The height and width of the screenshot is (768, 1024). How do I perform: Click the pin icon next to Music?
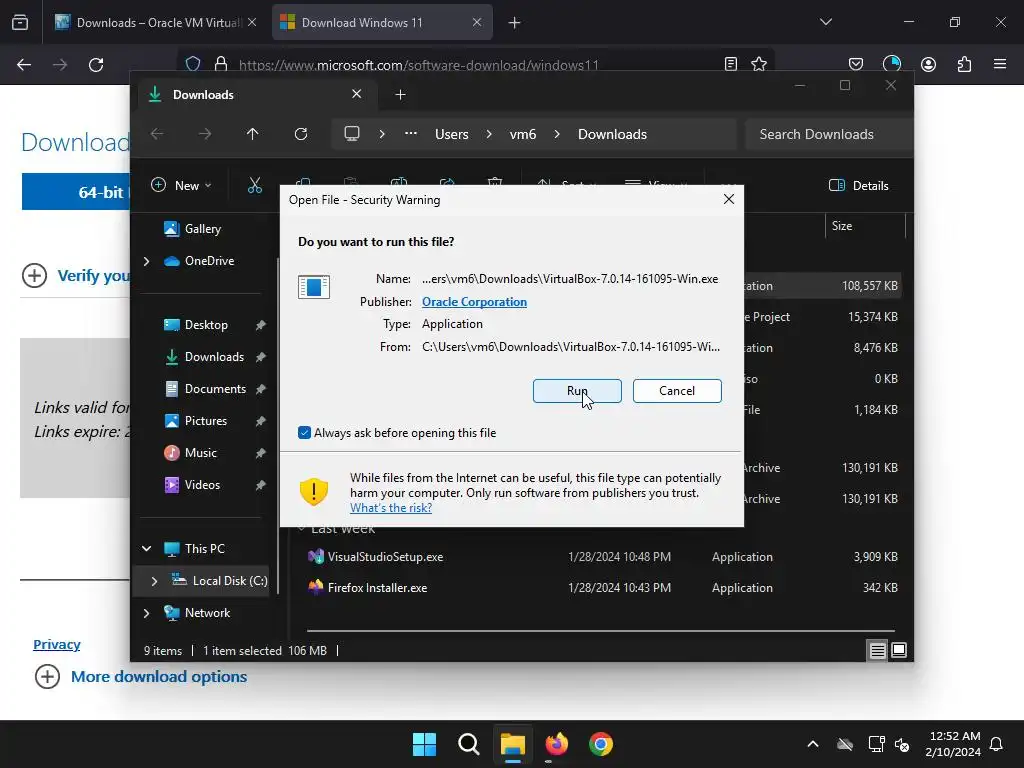click(x=260, y=453)
